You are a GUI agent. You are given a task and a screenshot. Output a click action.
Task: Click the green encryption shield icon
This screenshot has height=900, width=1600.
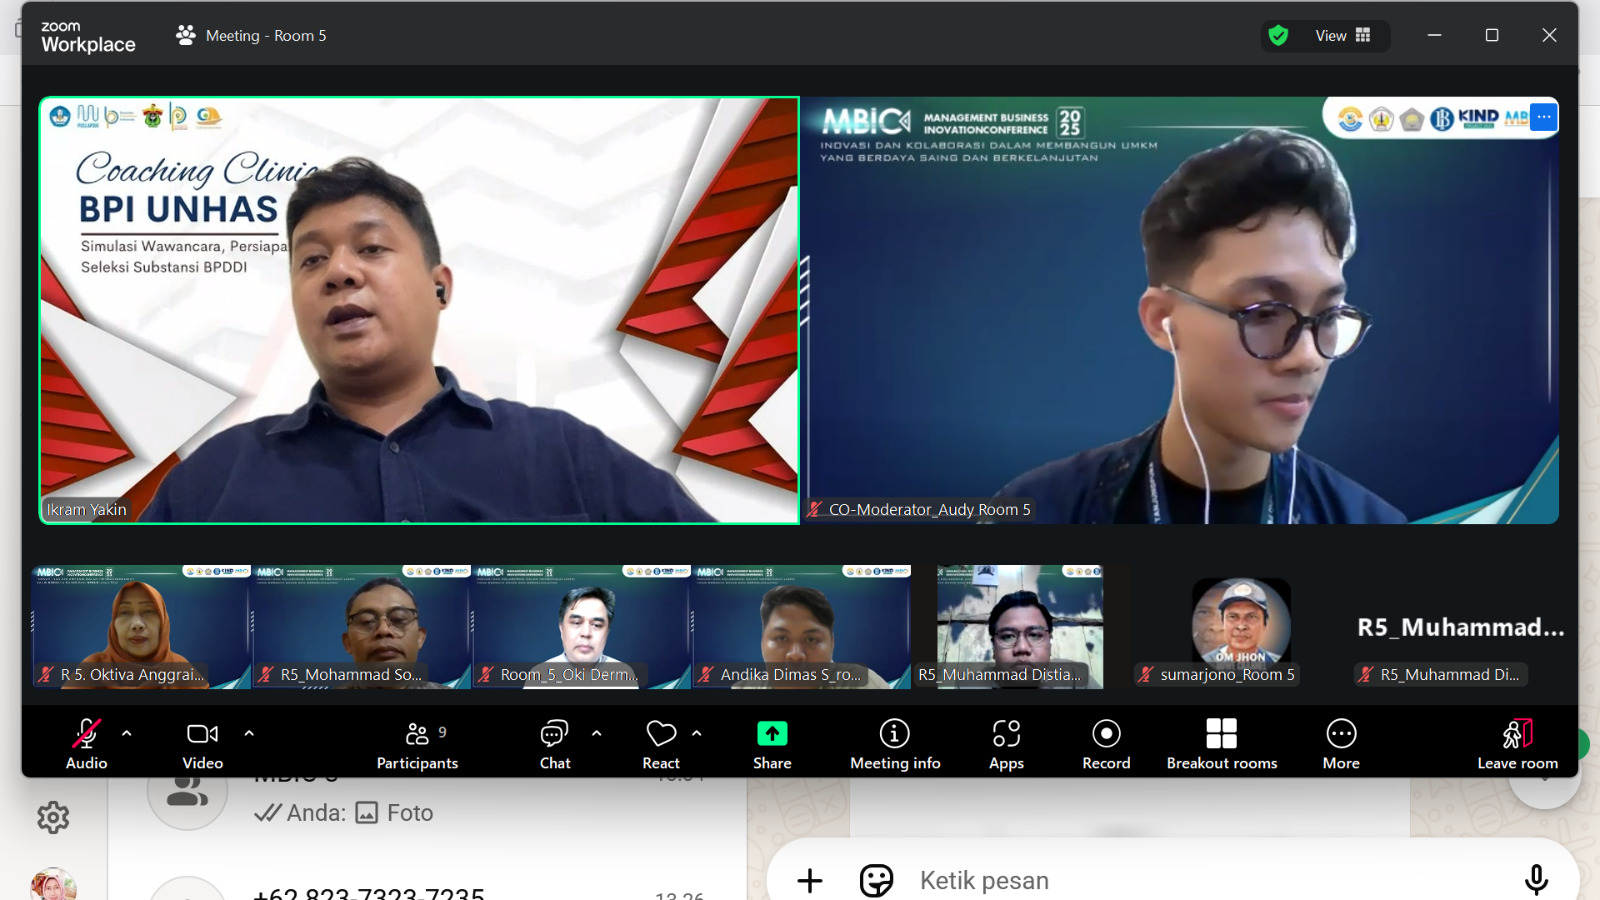pos(1278,36)
